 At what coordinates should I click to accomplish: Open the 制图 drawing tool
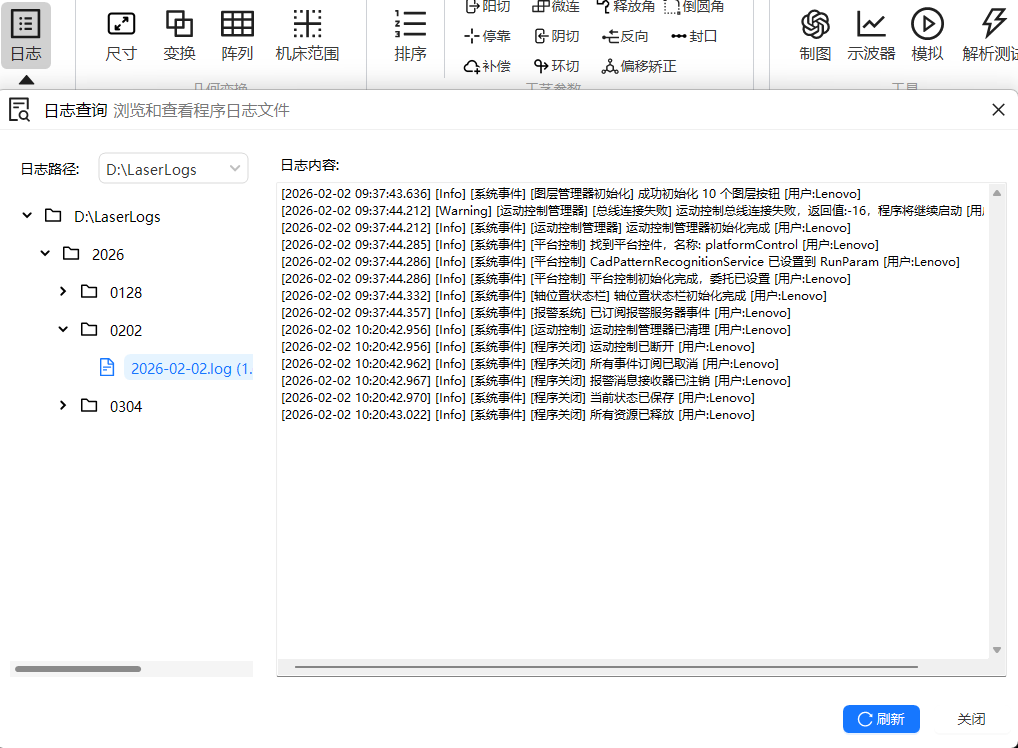pos(815,36)
